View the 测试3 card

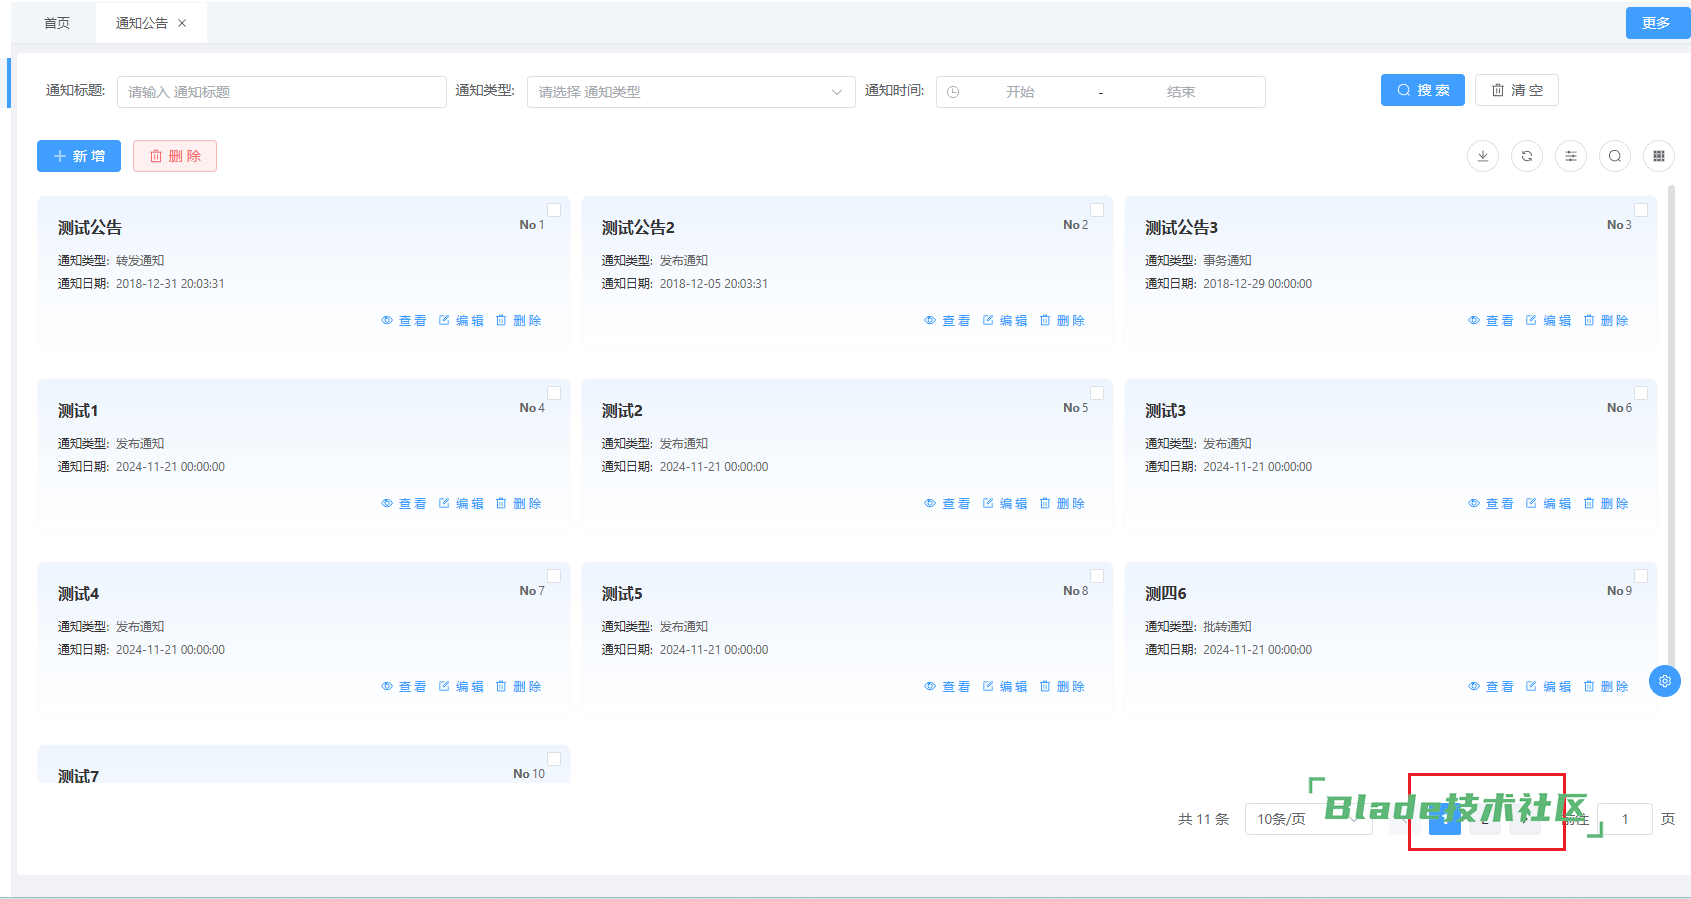click(x=1491, y=504)
